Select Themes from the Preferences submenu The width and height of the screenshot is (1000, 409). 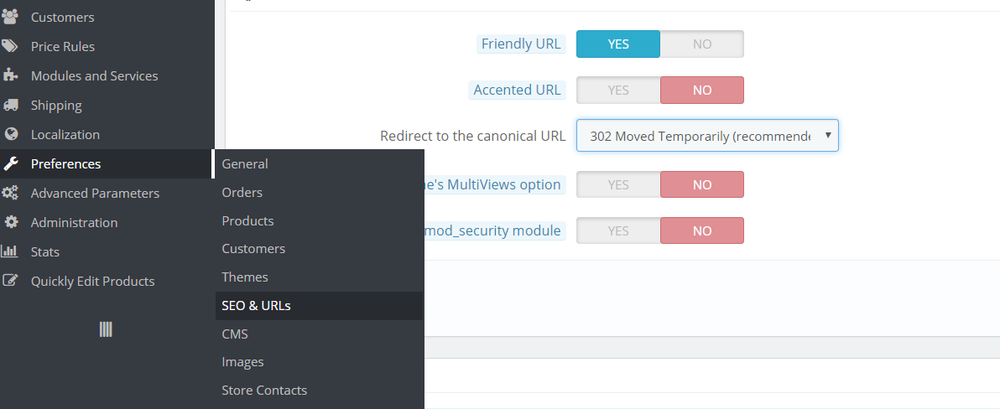pyautogui.click(x=245, y=277)
